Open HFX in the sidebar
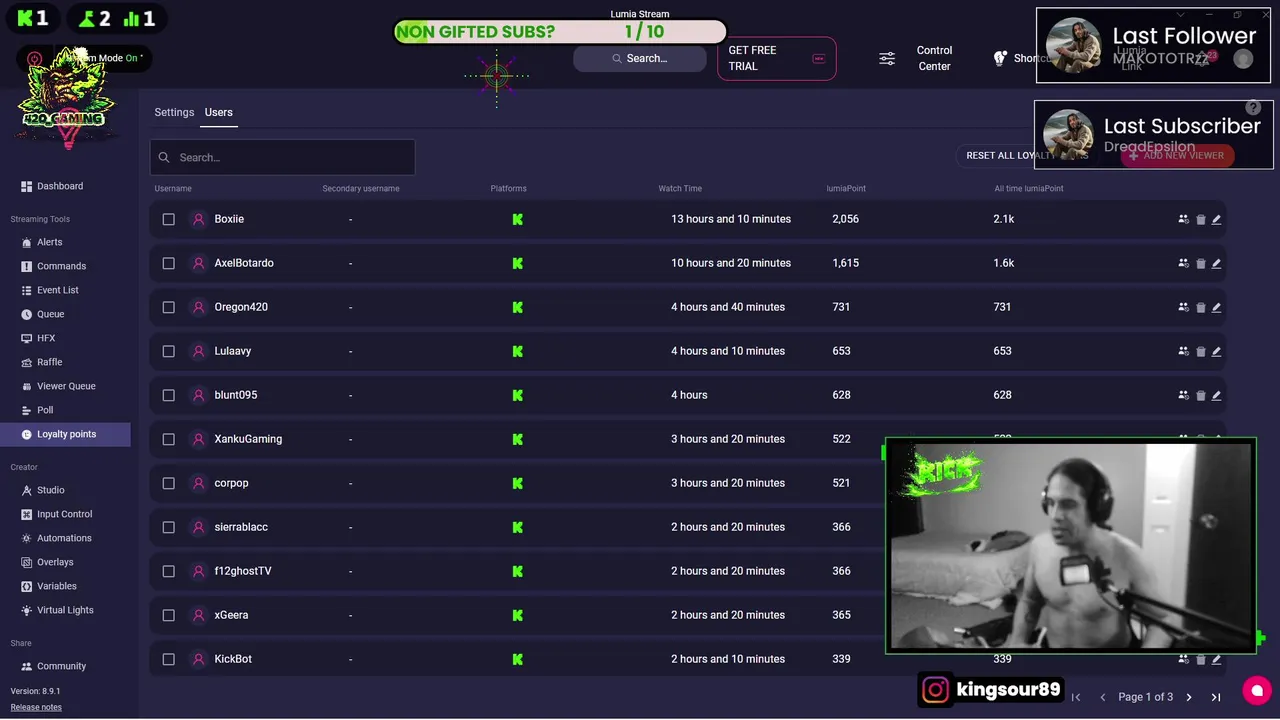The width and height of the screenshot is (1280, 720). pos(38,338)
